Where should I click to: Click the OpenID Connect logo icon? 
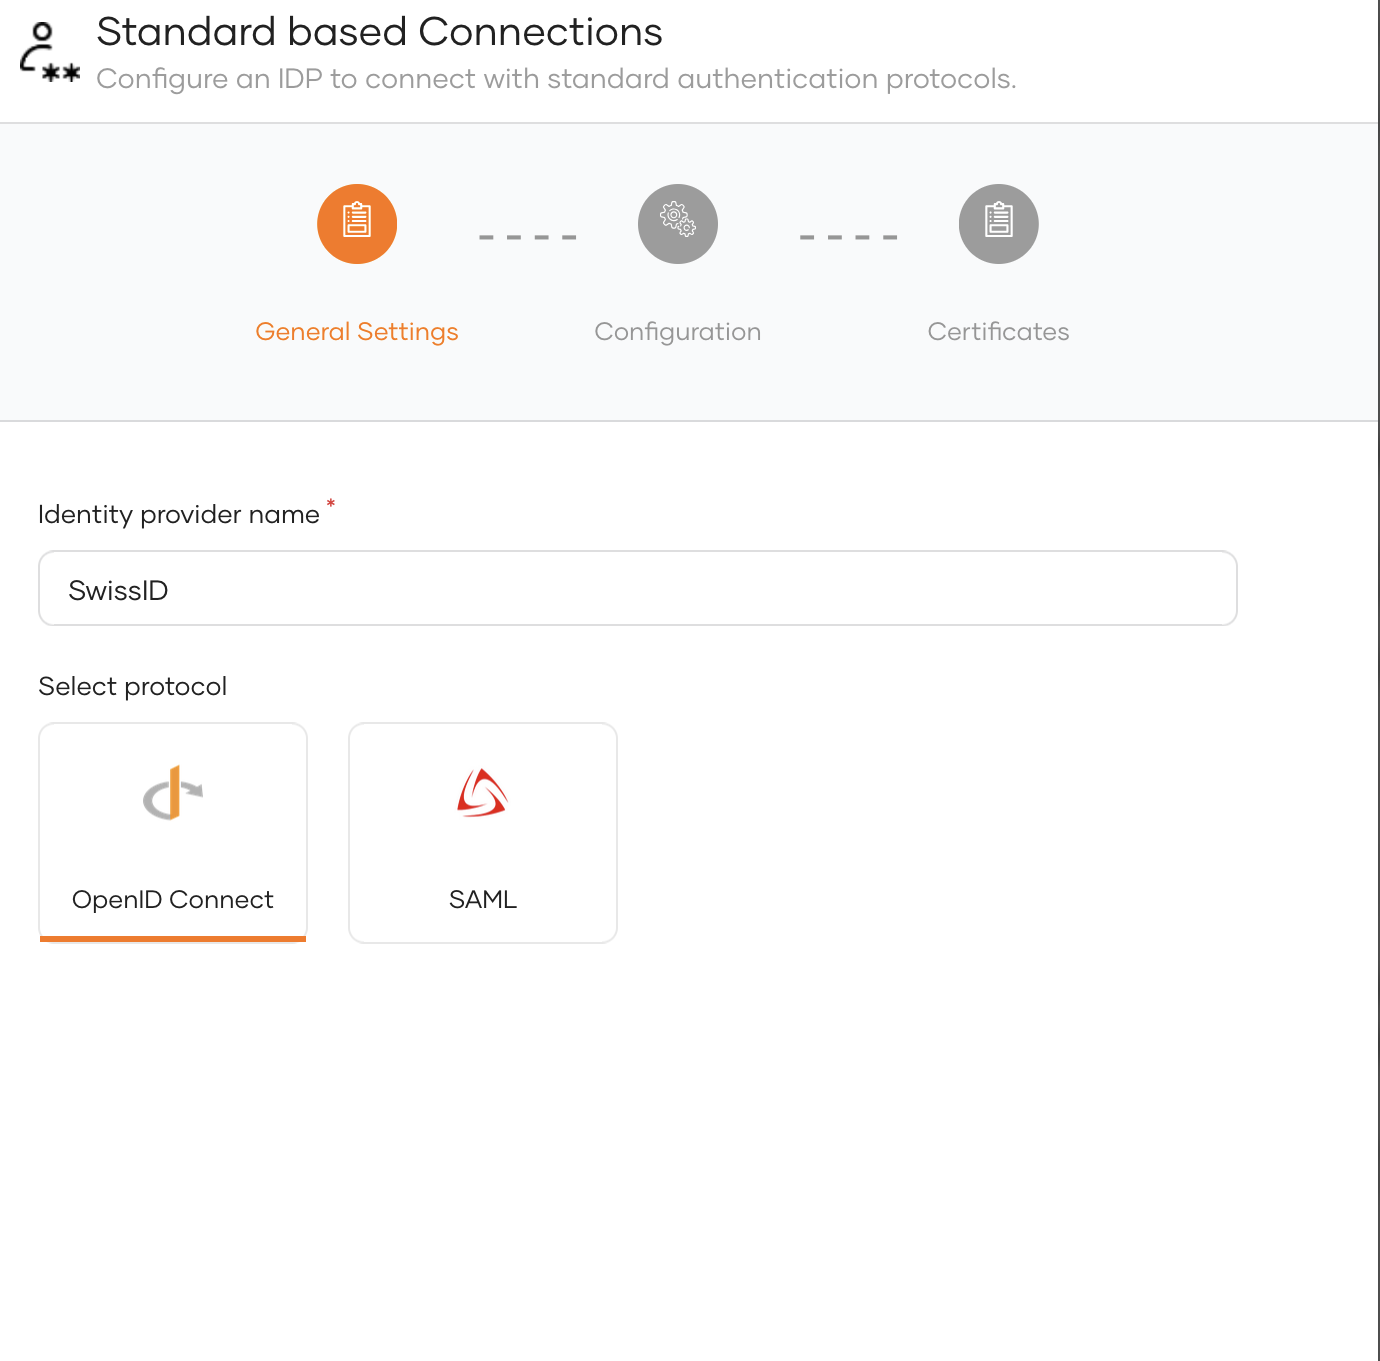(173, 793)
